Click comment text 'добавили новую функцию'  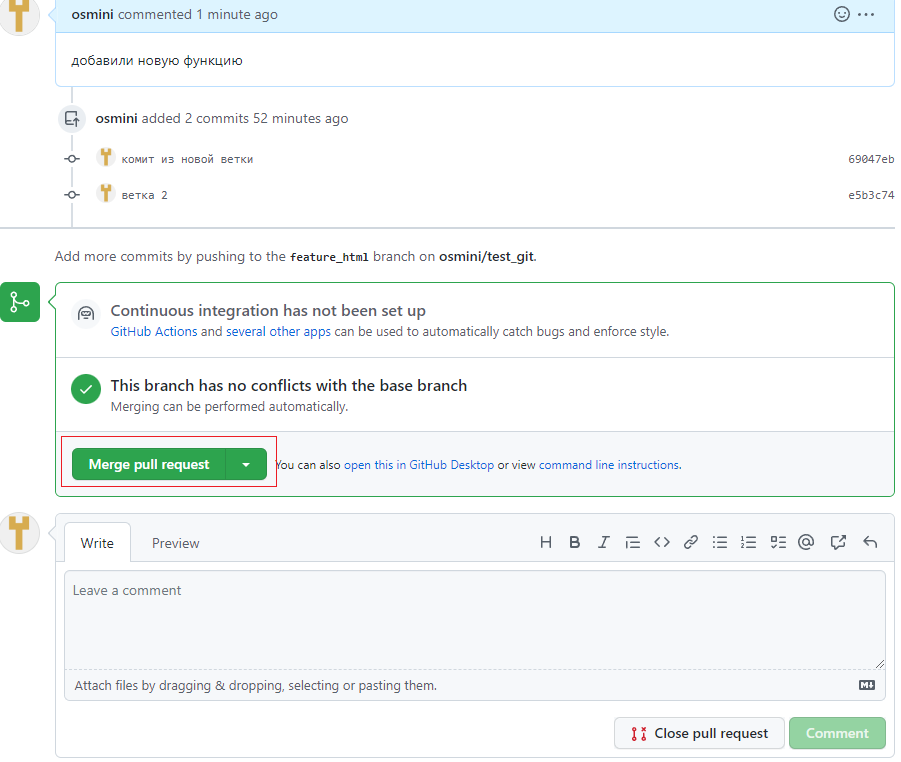tap(157, 60)
